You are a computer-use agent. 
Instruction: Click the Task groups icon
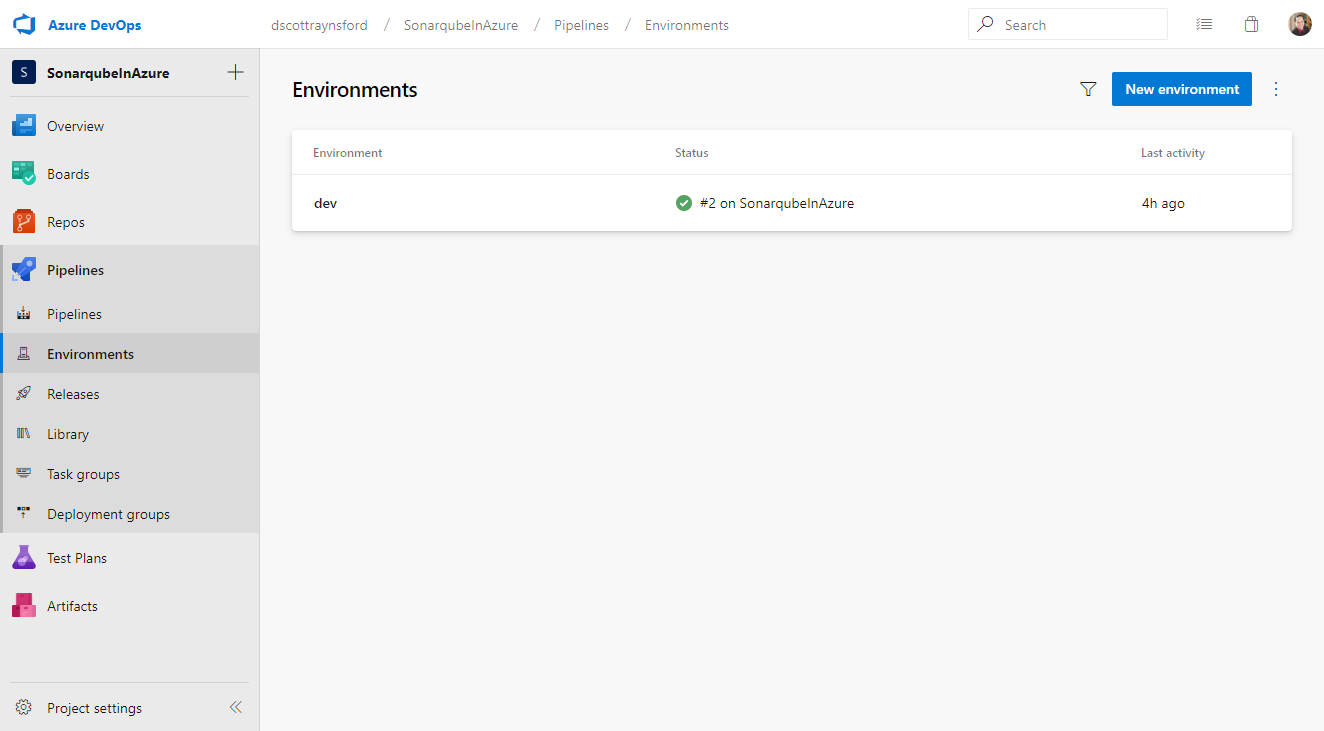(x=24, y=474)
